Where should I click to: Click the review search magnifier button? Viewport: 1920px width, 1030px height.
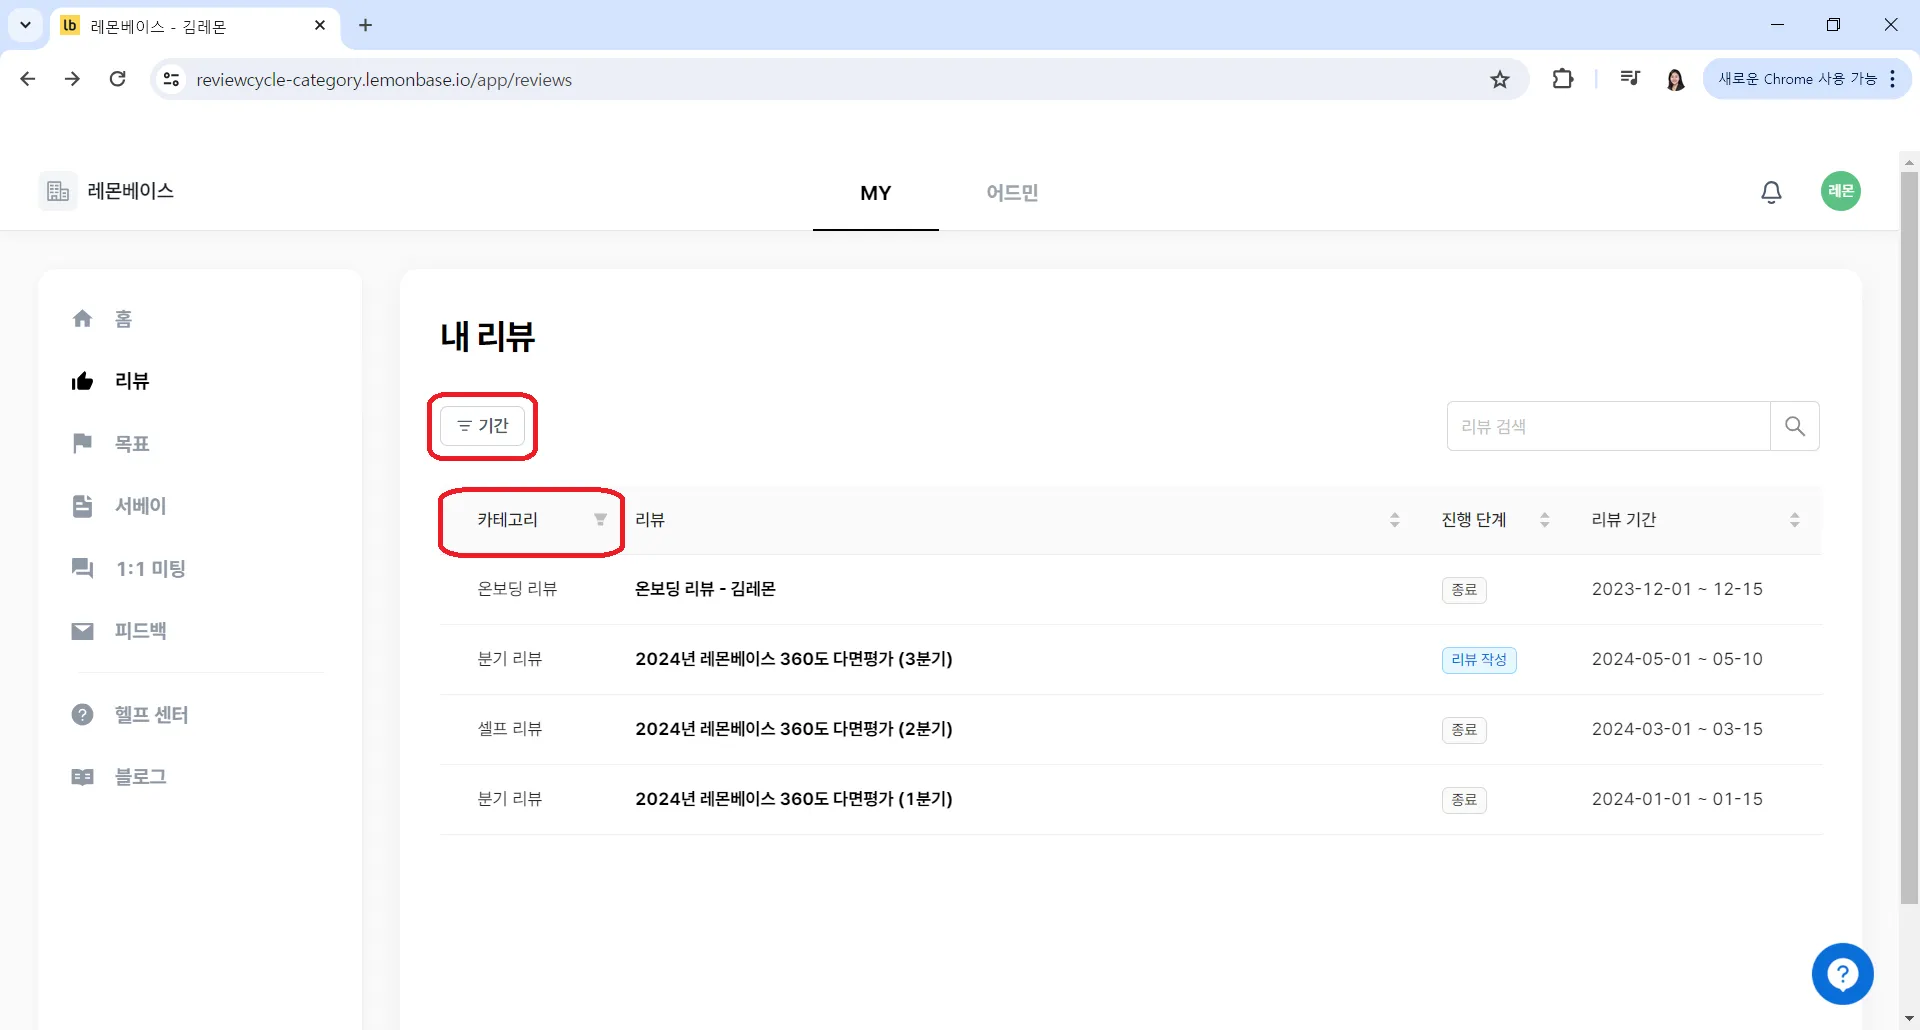click(x=1795, y=426)
